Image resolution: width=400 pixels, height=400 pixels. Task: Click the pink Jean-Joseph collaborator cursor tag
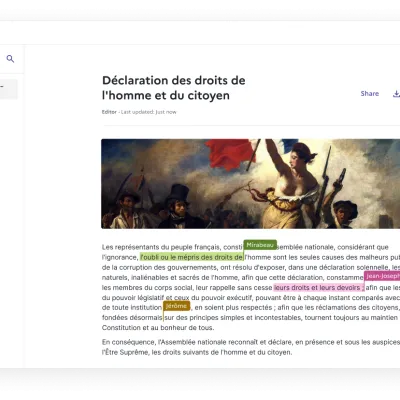pos(382,276)
